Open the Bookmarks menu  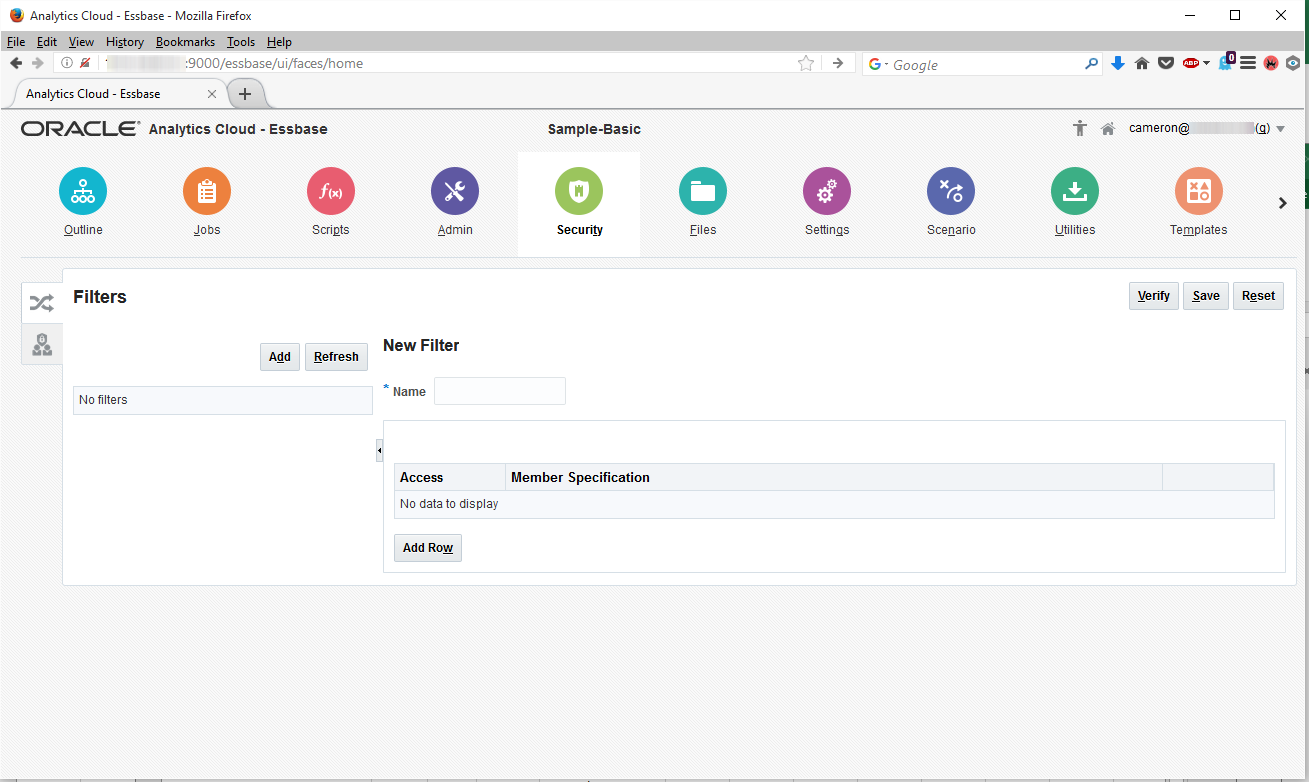185,42
